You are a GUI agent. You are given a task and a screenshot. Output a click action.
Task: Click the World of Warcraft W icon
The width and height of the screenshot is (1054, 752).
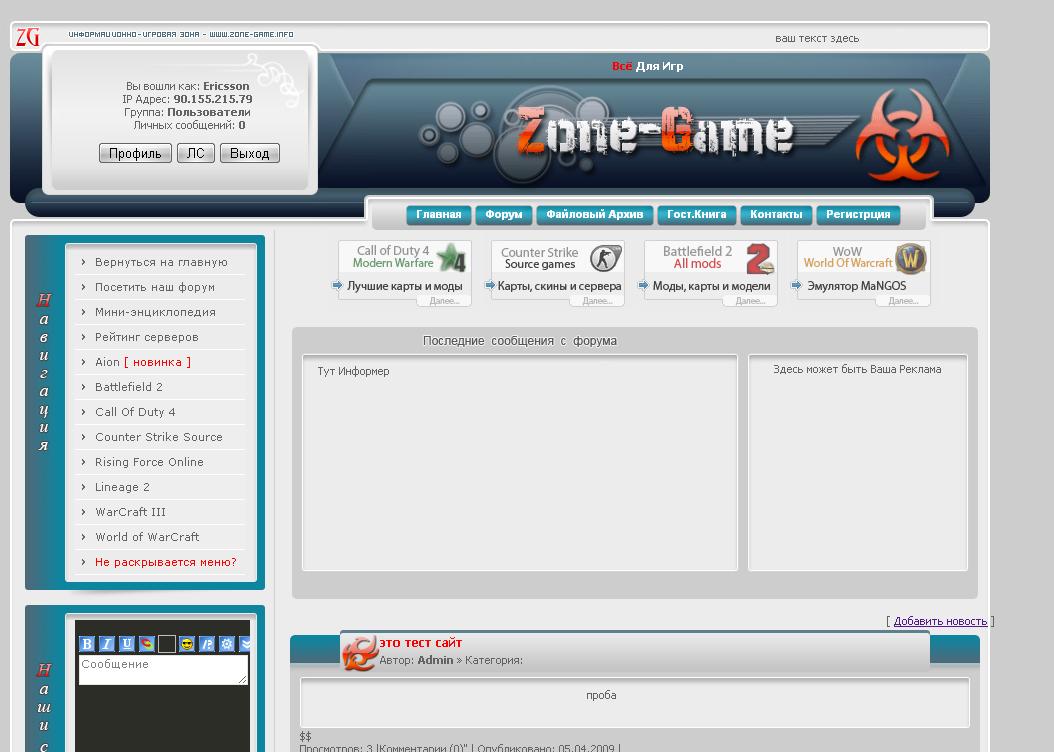coord(911,258)
